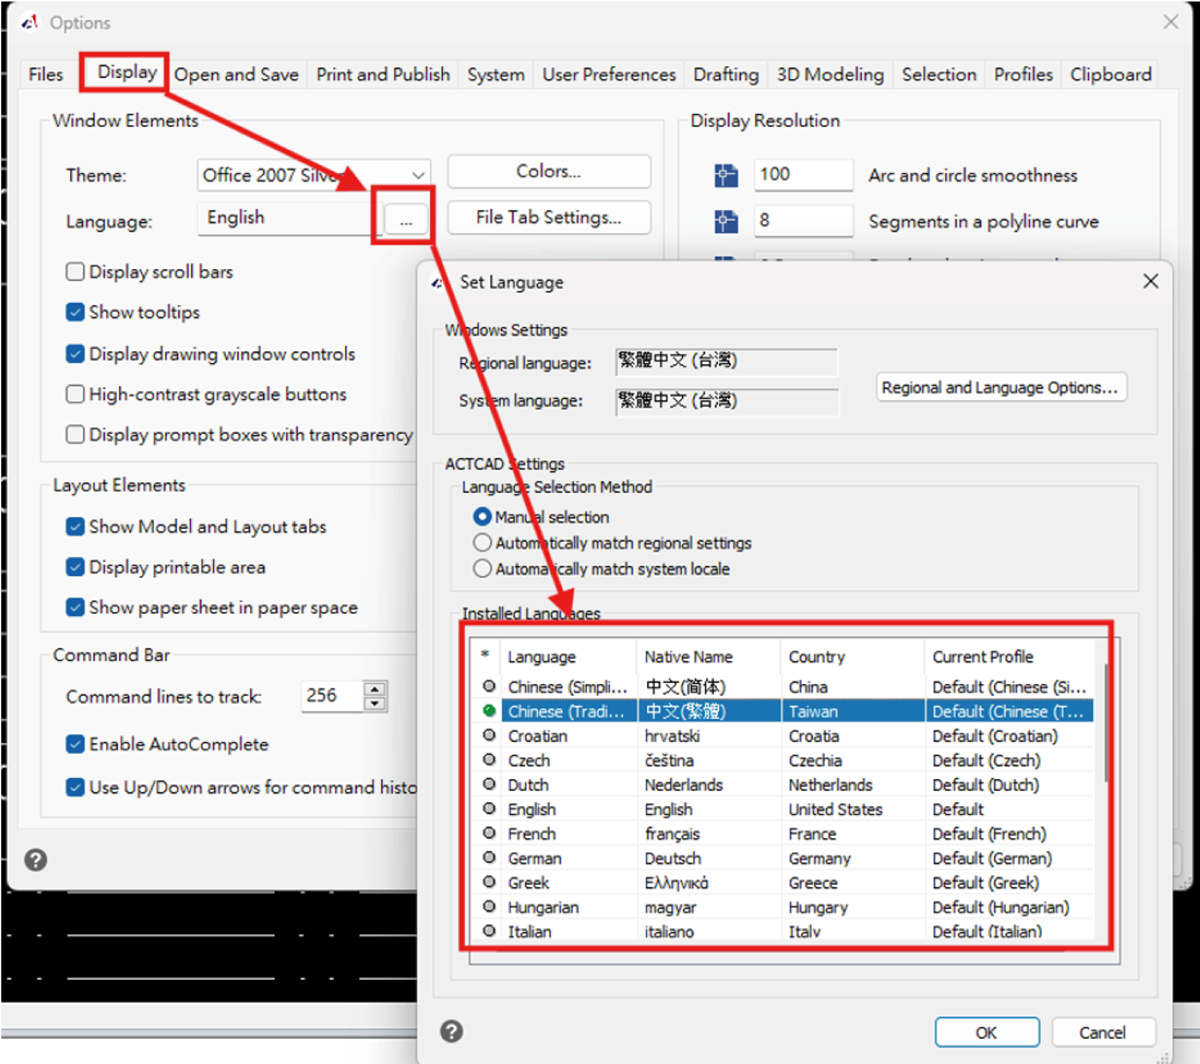The image size is (1200, 1064).
Task: Confirm with OK in Set Language
Action: [x=986, y=1033]
